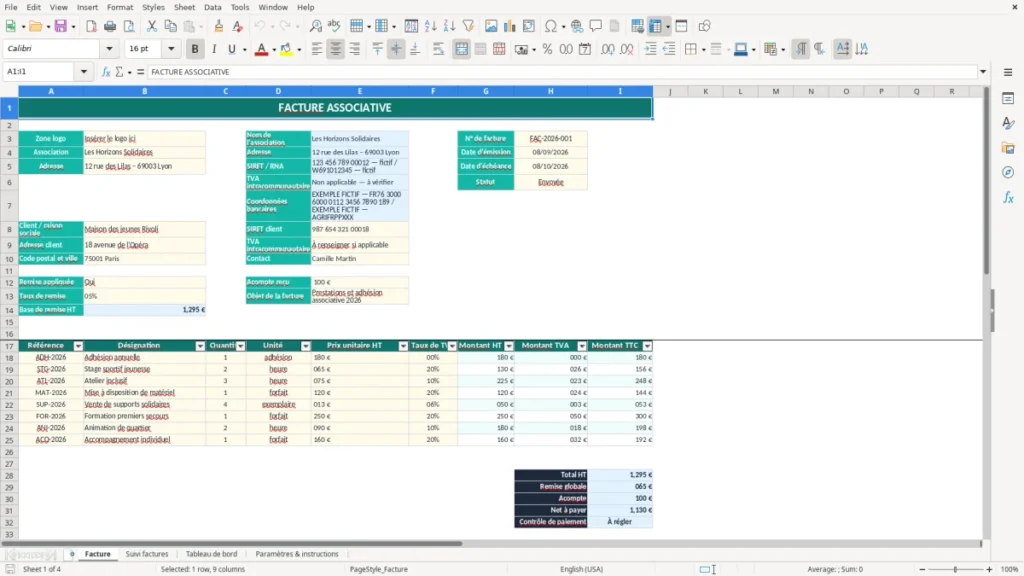Open the Function Wizard icon
This screenshot has height=576, width=1024.
click(106, 72)
